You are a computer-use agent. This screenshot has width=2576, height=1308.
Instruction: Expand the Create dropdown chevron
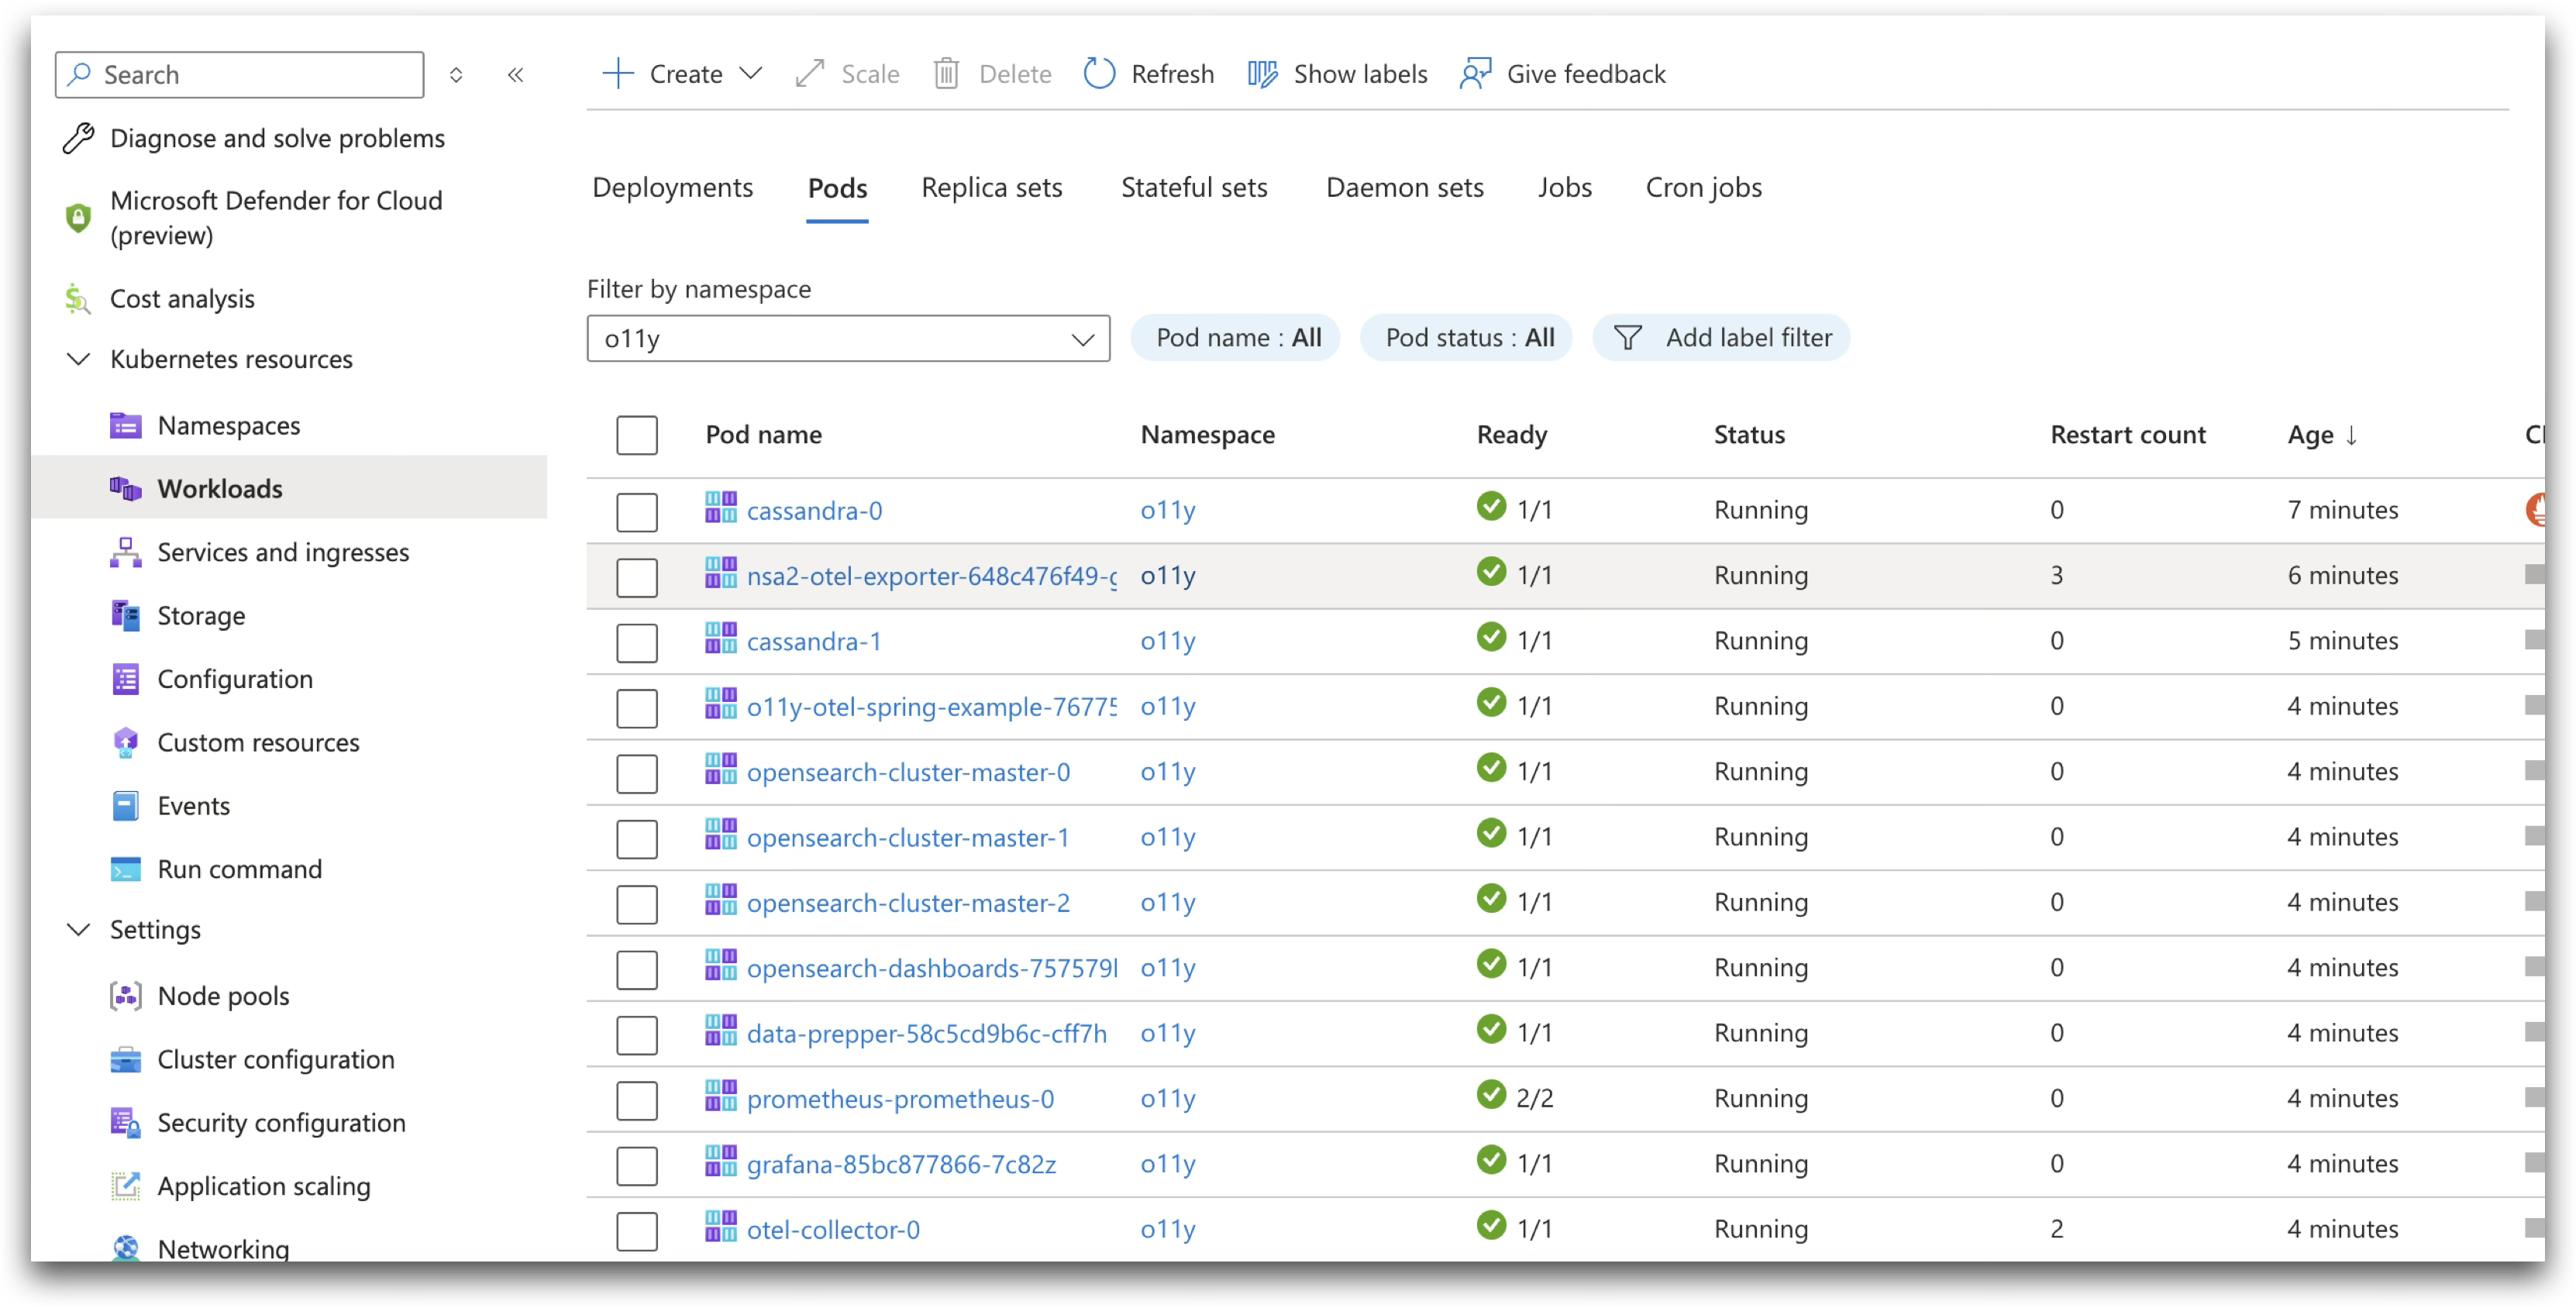point(751,74)
